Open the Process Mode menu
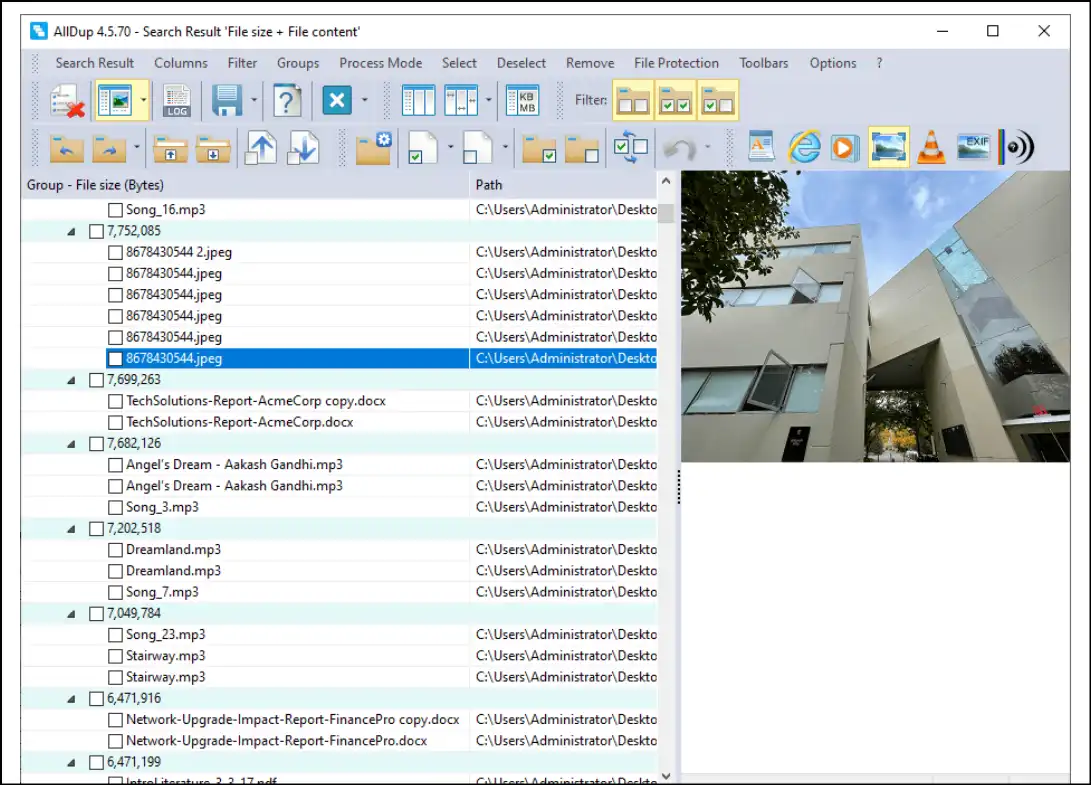The width and height of the screenshot is (1091, 785). point(380,63)
